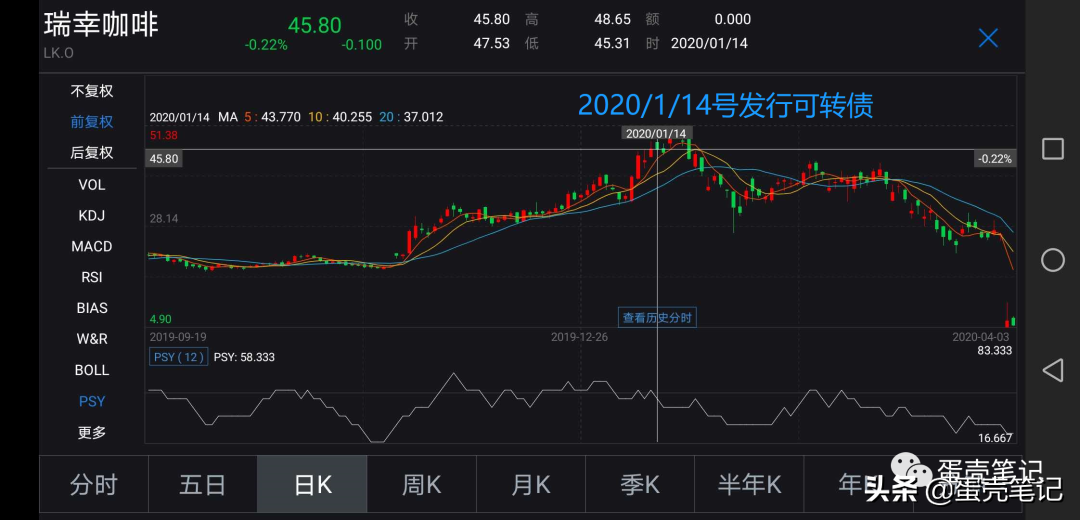Tap Android back triangle button
The image size is (1080, 520).
click(1052, 370)
